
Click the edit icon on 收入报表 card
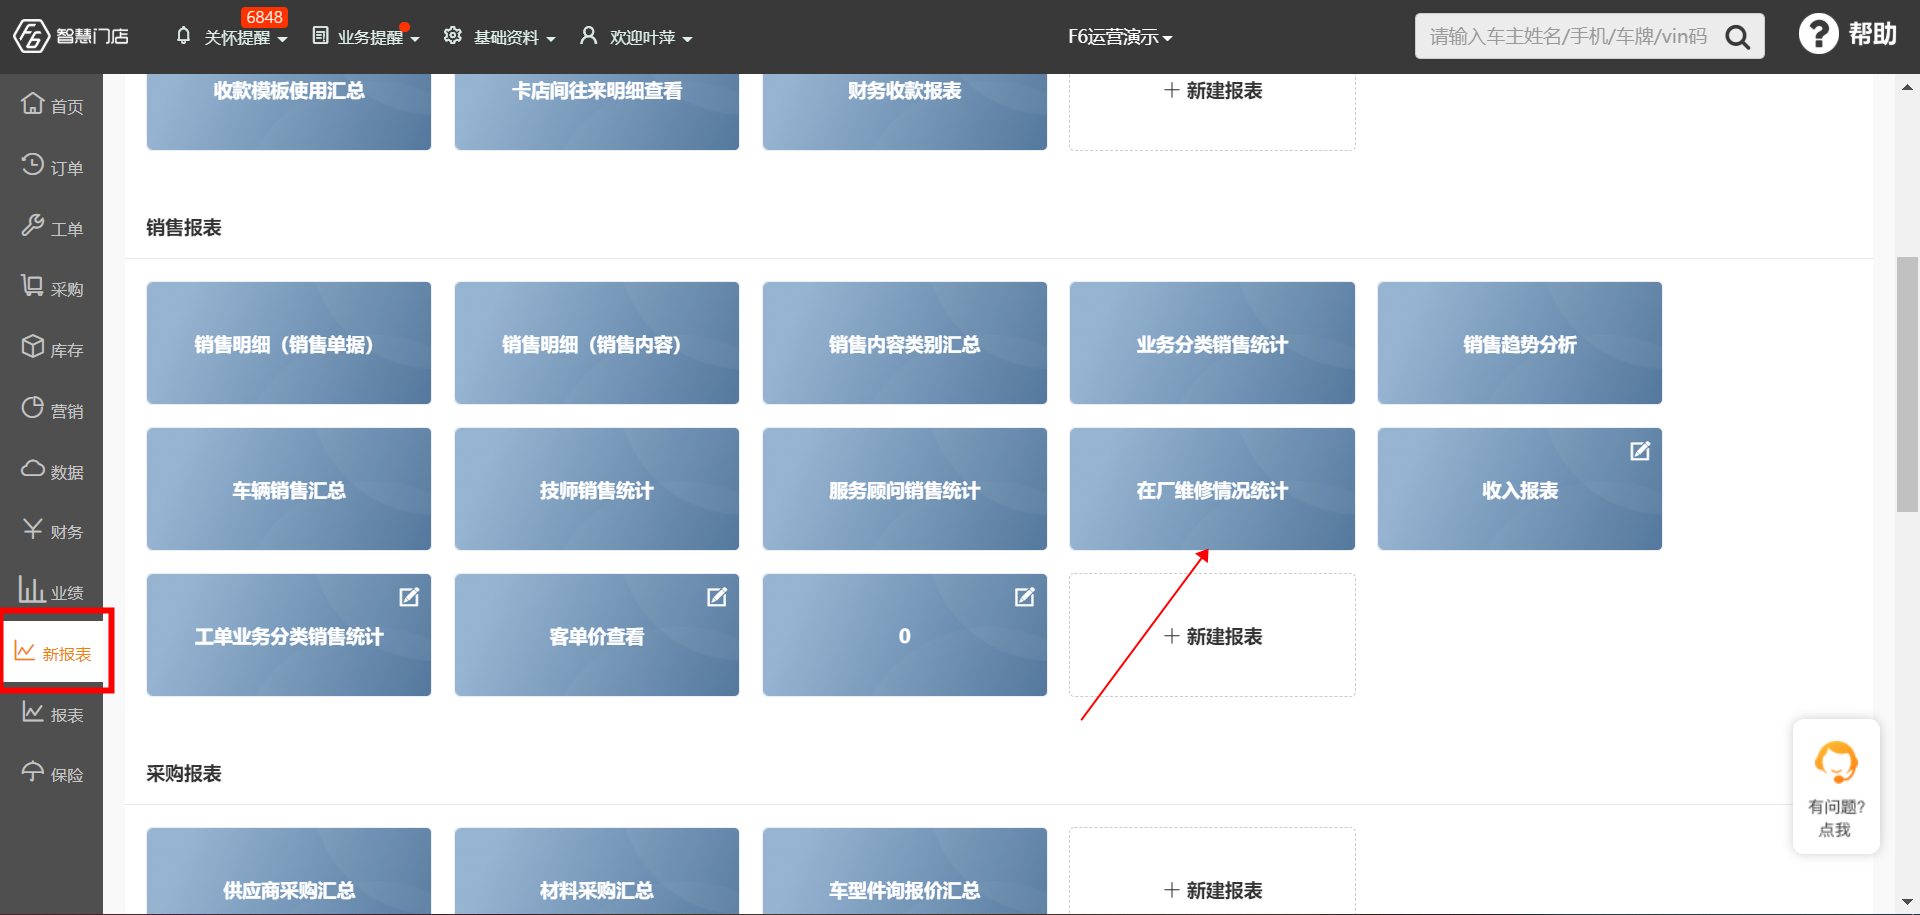1640,451
